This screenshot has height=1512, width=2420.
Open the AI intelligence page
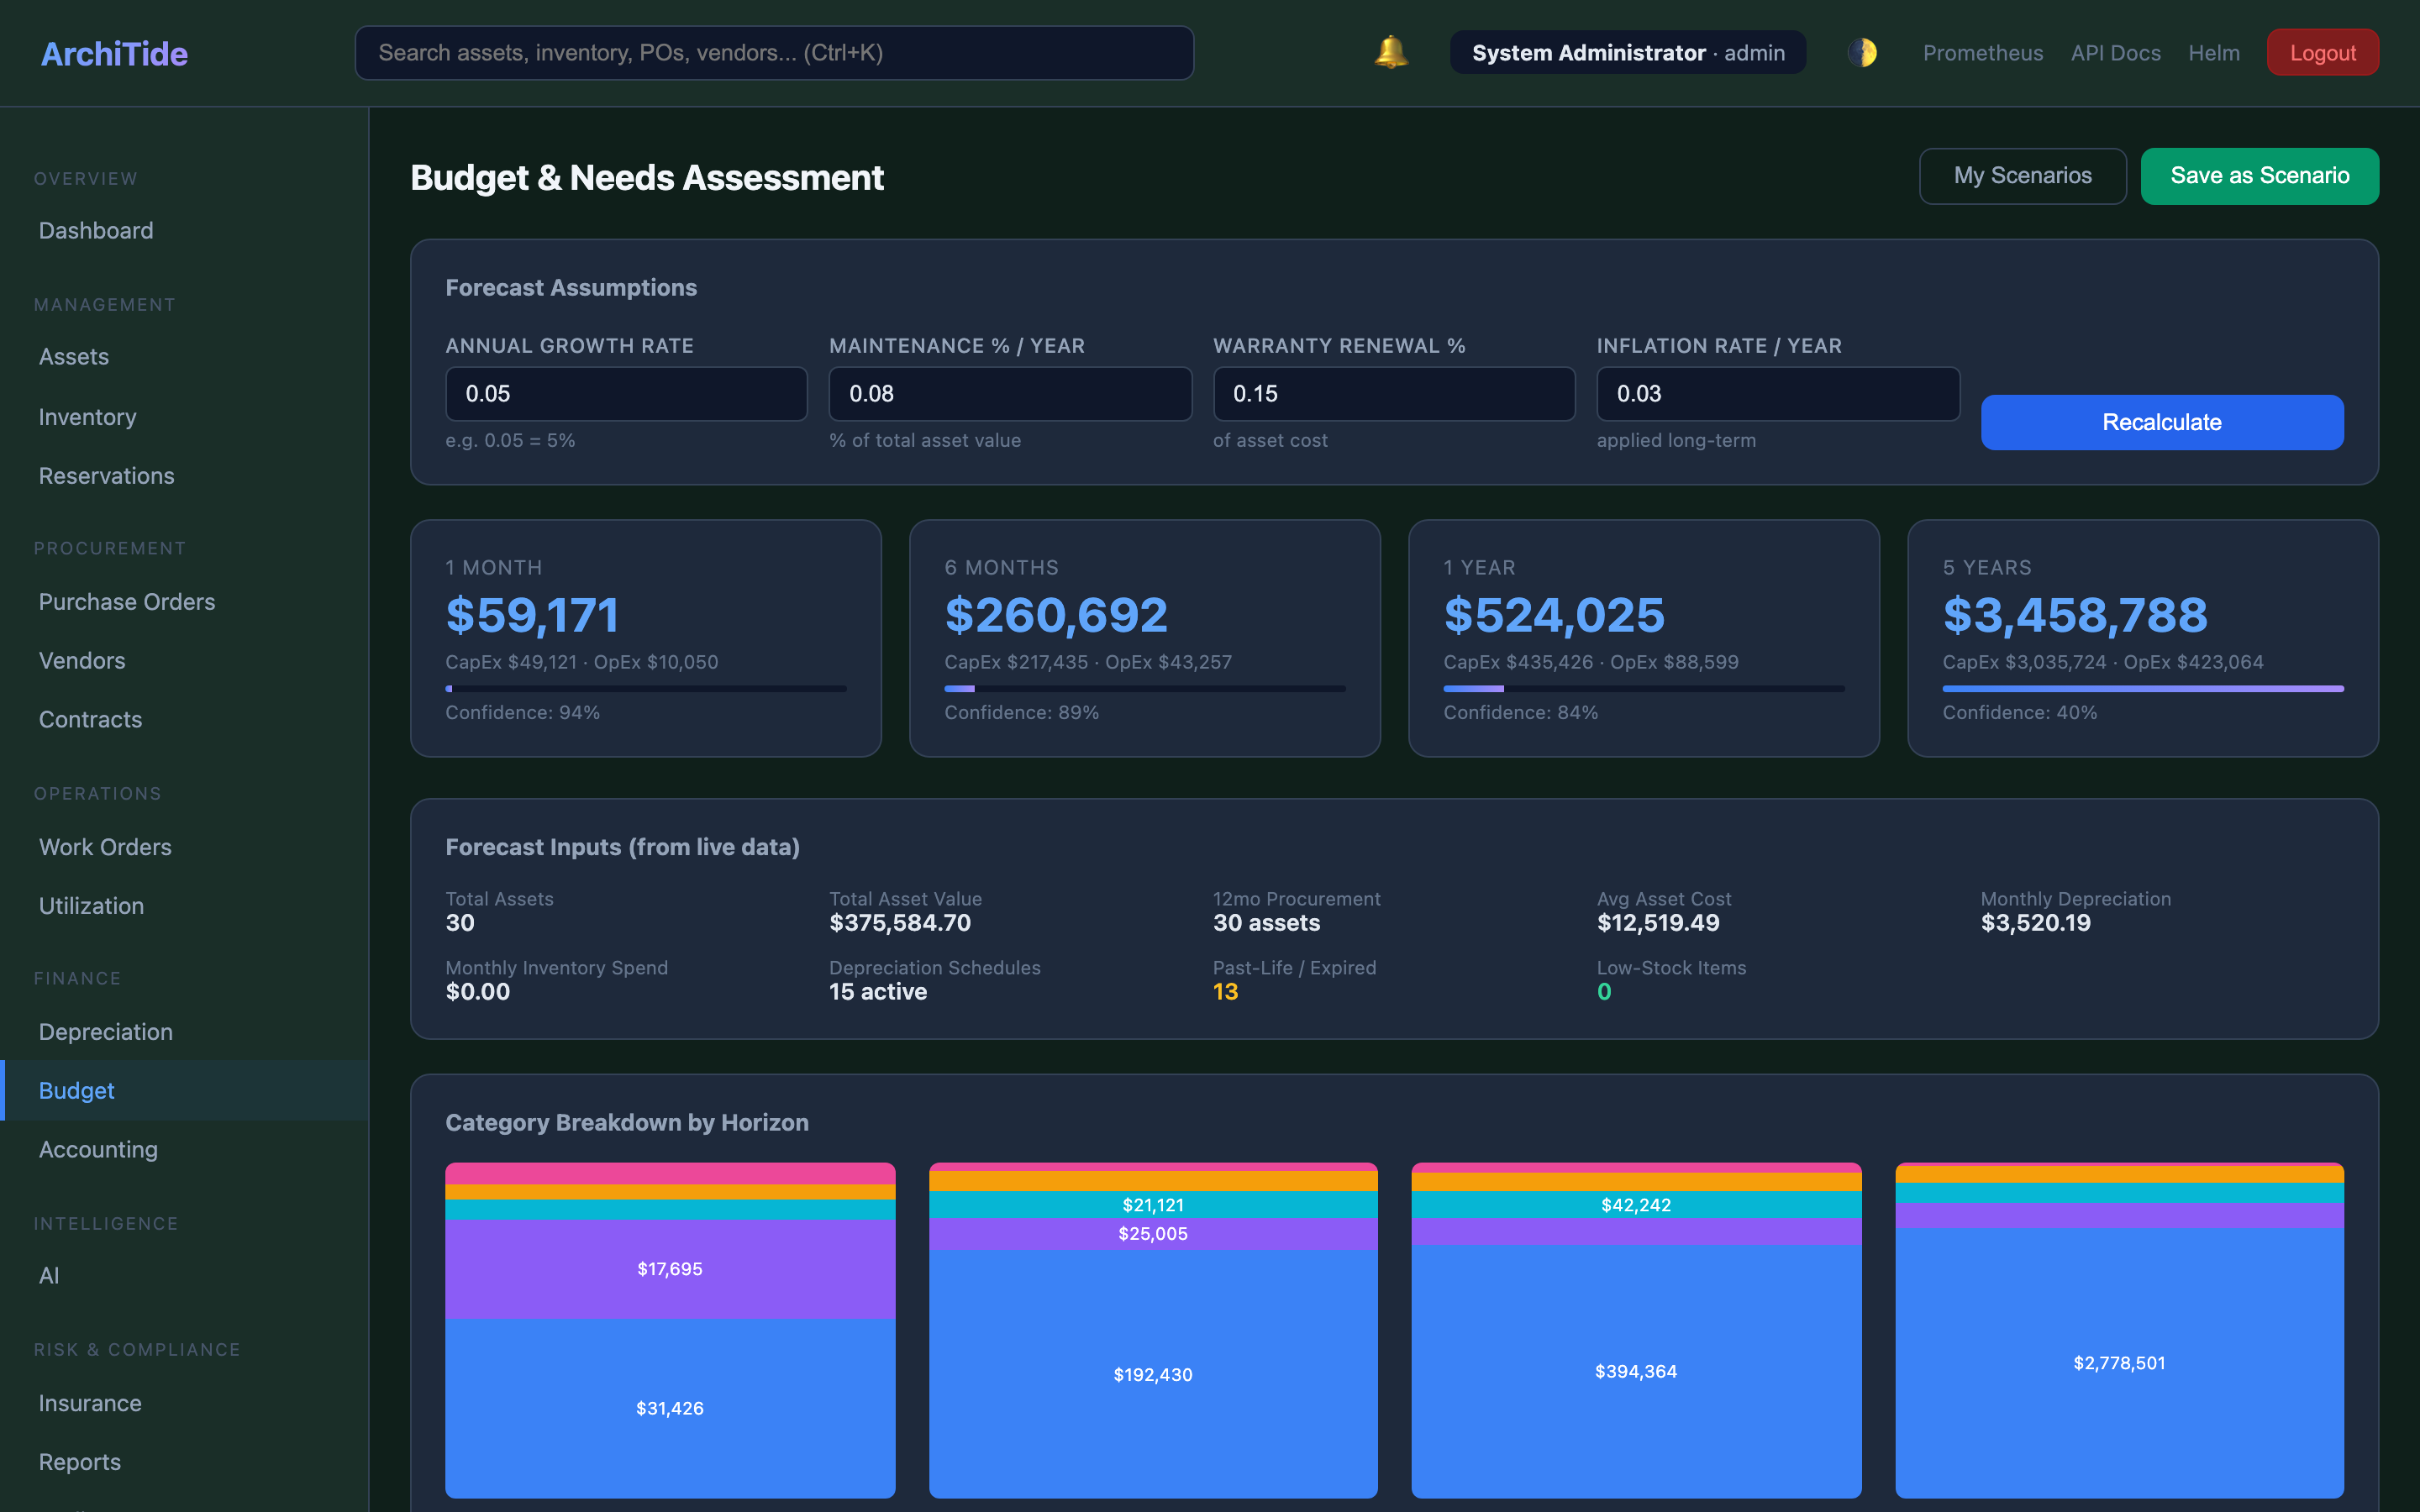[x=48, y=1275]
